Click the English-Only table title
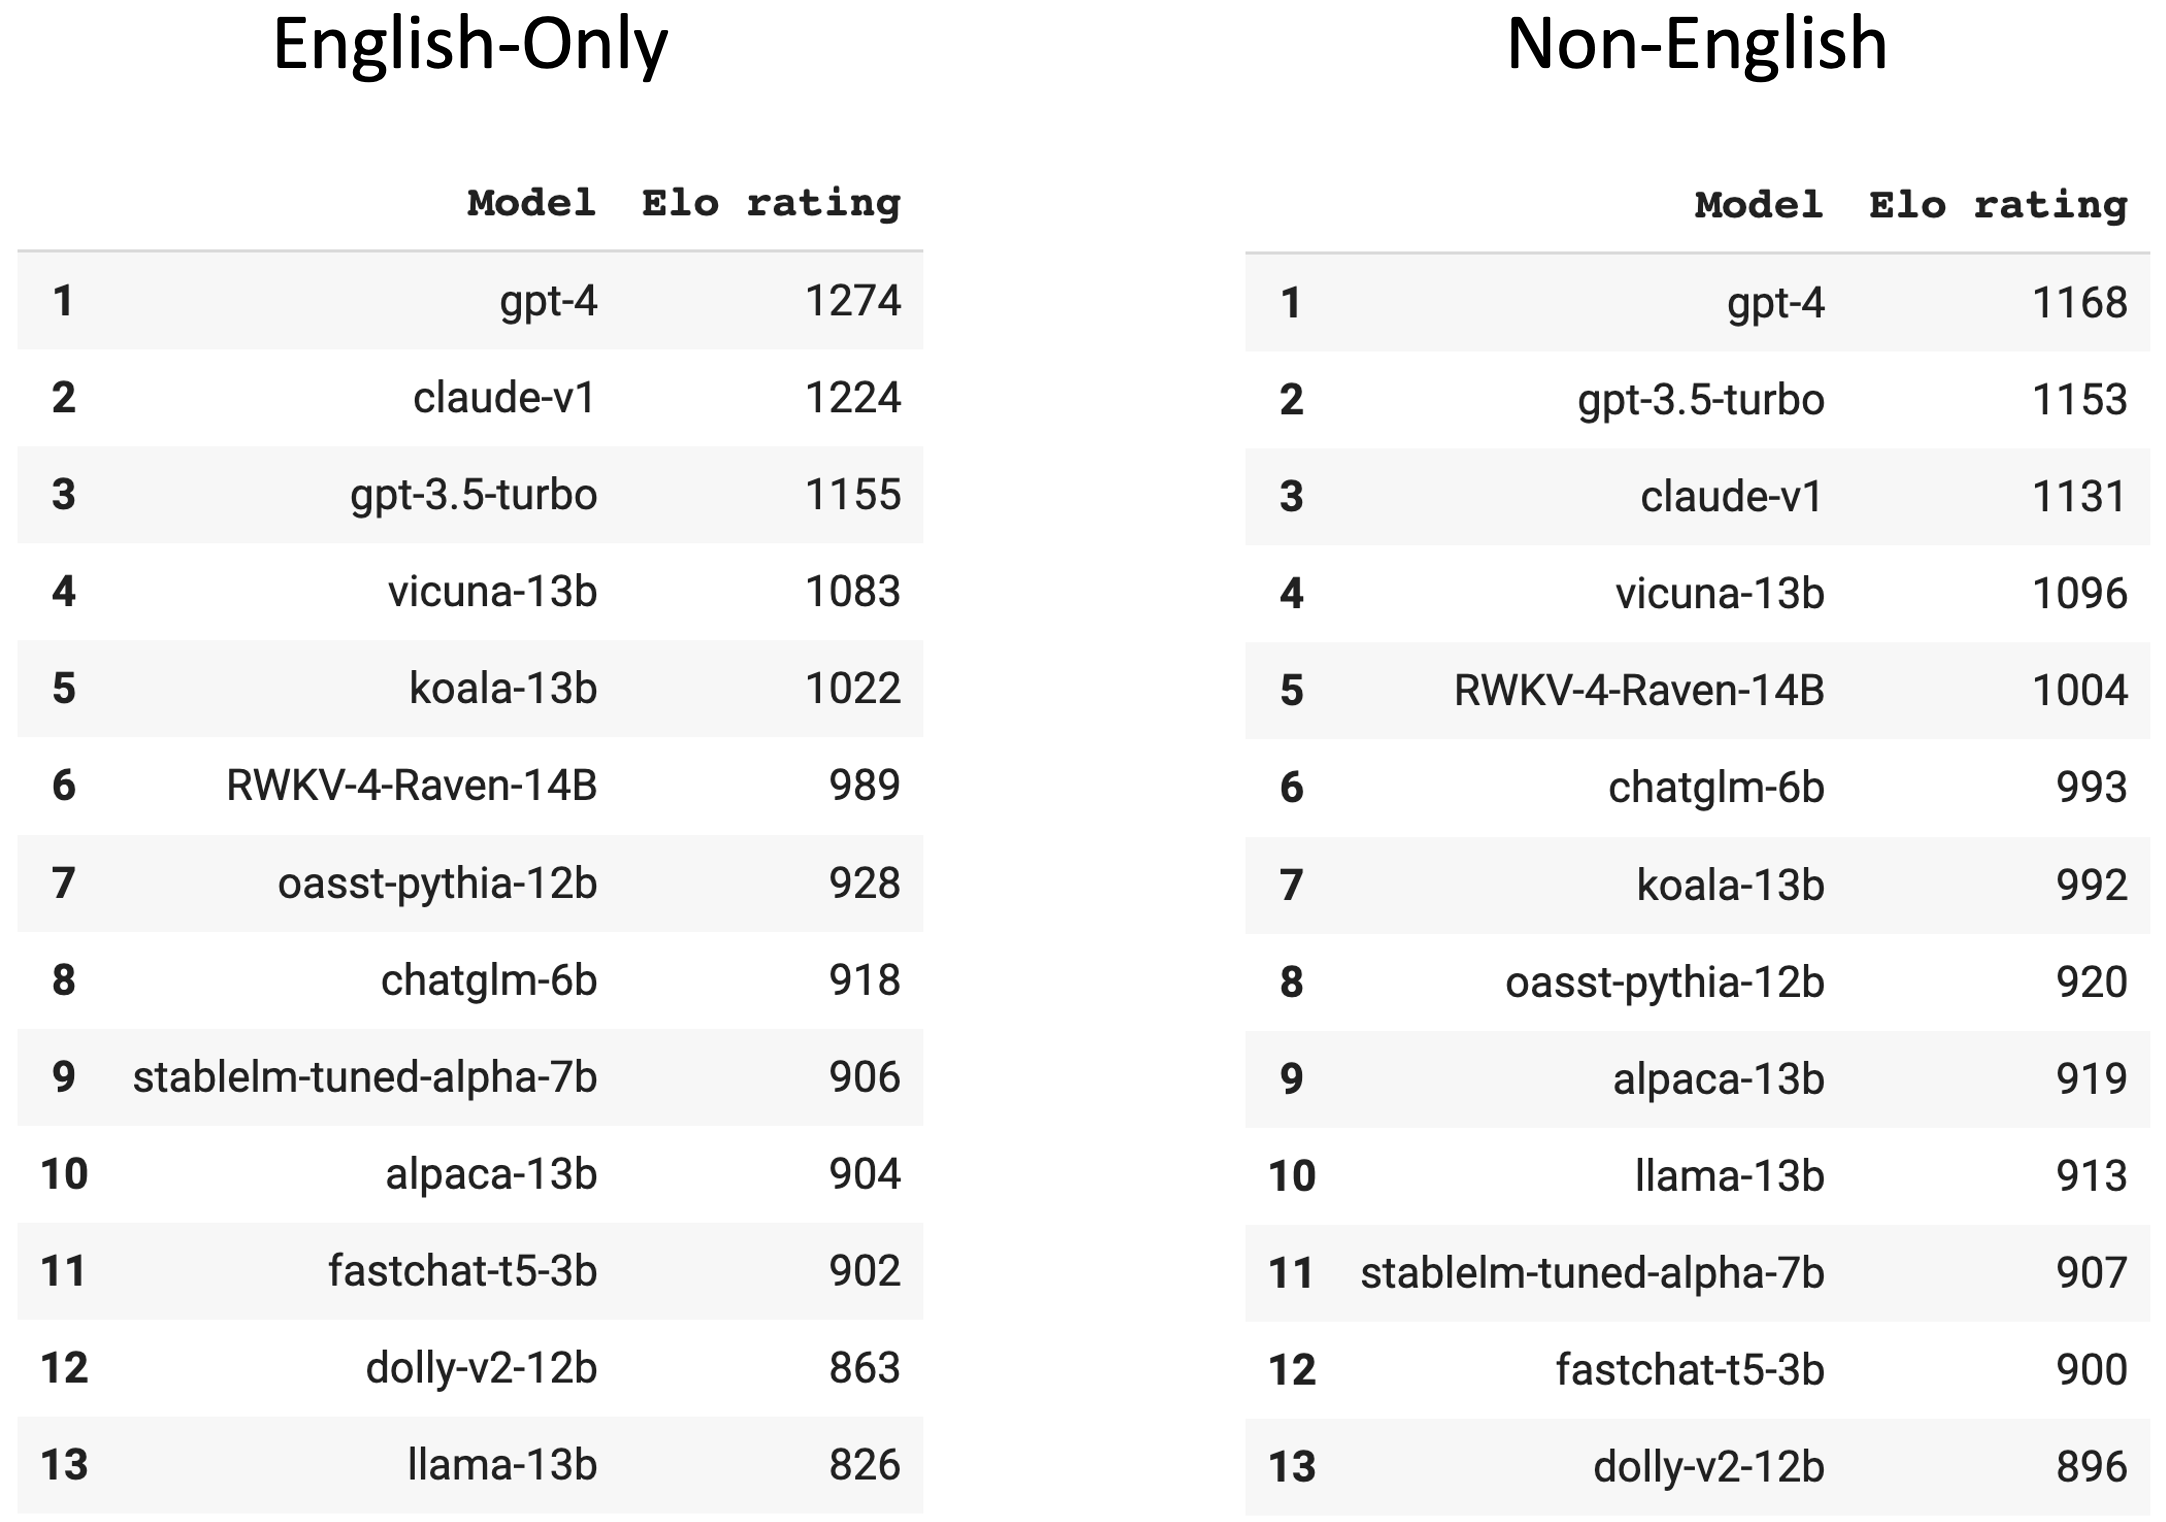The width and height of the screenshot is (2166, 1522). pyautogui.click(x=470, y=45)
